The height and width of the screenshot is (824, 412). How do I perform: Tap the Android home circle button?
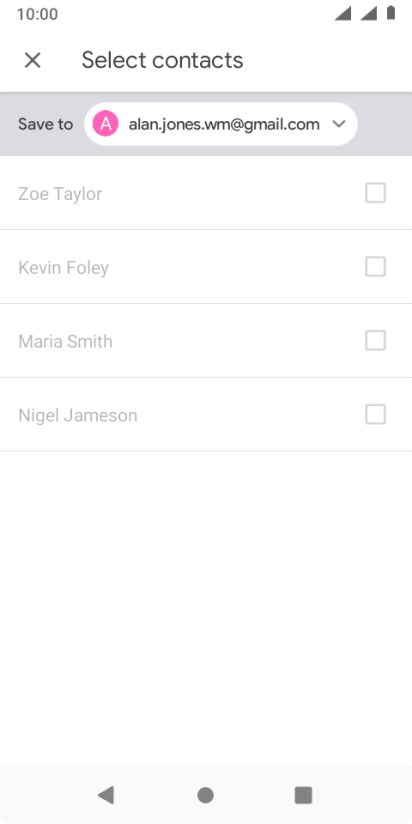click(x=205, y=795)
